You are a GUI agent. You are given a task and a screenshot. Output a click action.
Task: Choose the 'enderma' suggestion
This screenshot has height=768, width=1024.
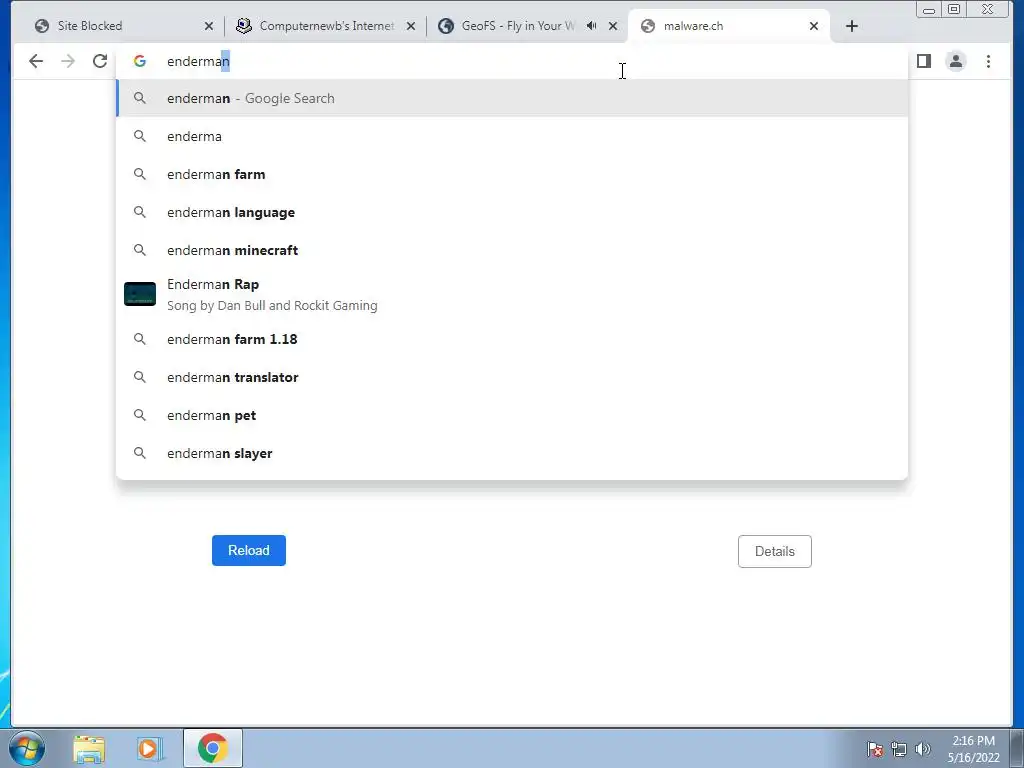(x=512, y=136)
